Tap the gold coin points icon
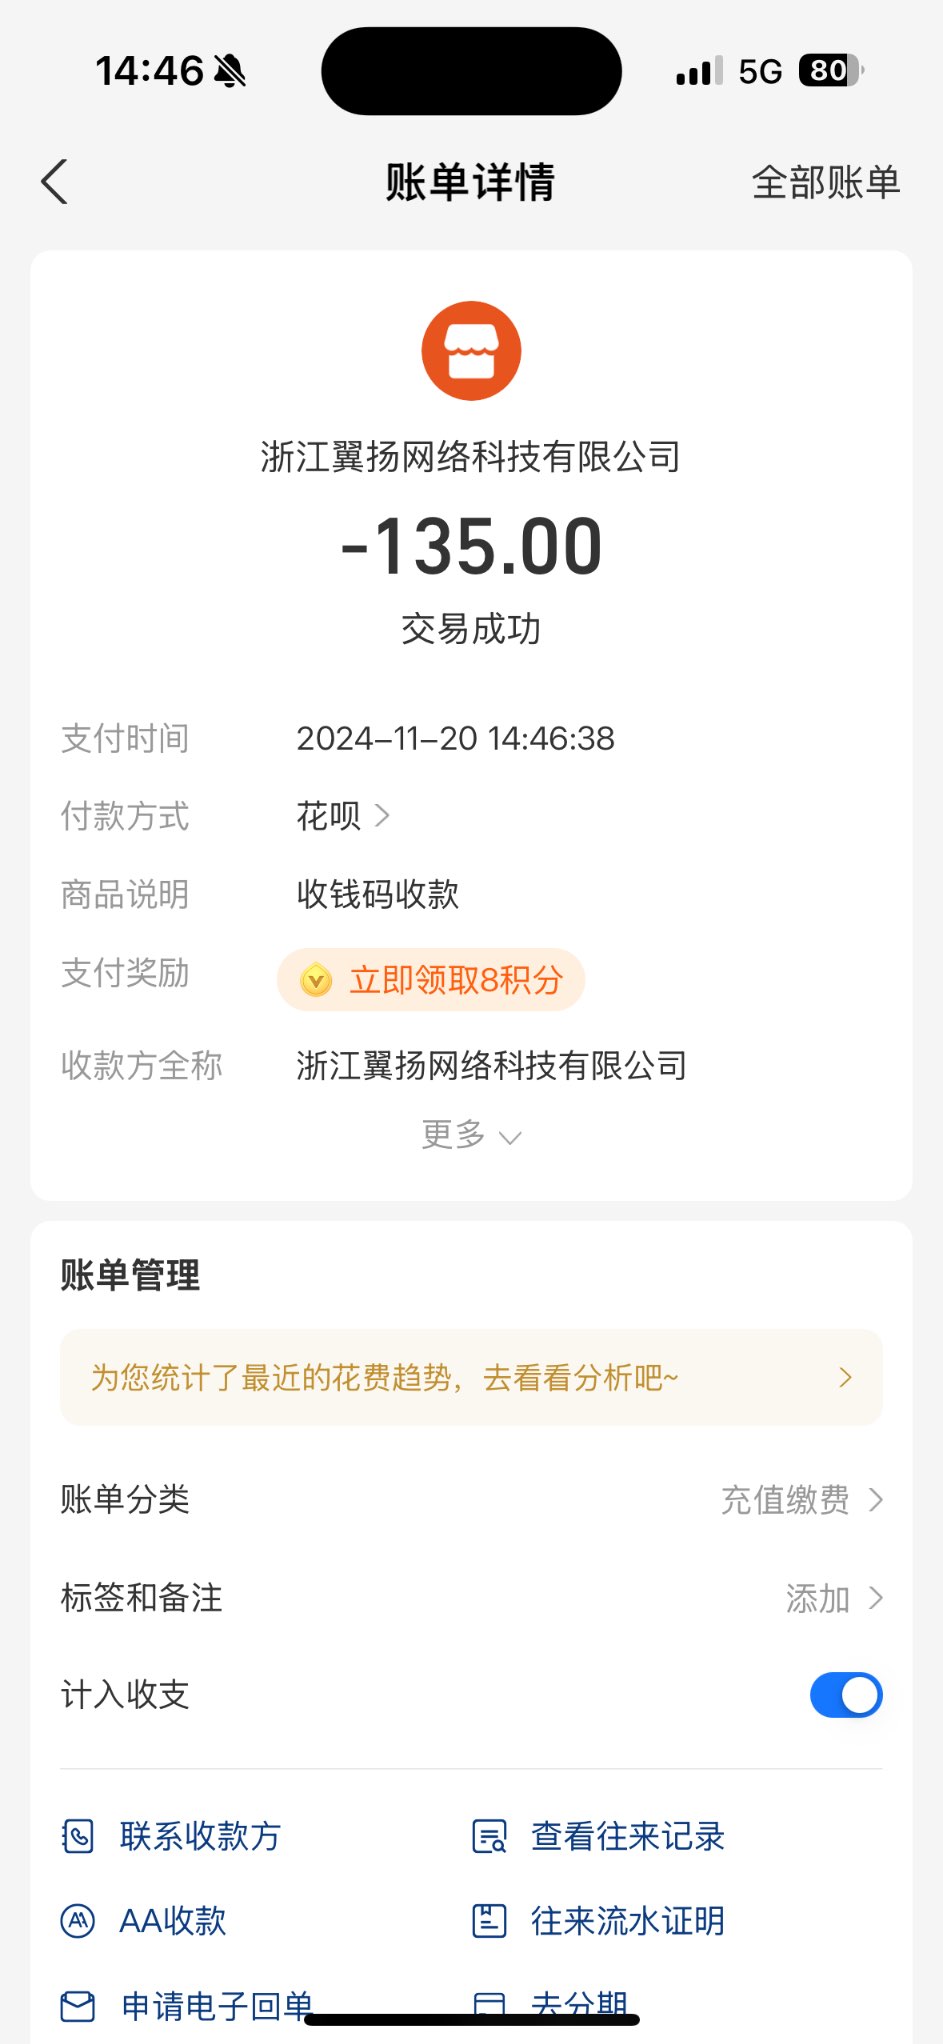Image resolution: width=943 pixels, height=2044 pixels. tap(316, 980)
